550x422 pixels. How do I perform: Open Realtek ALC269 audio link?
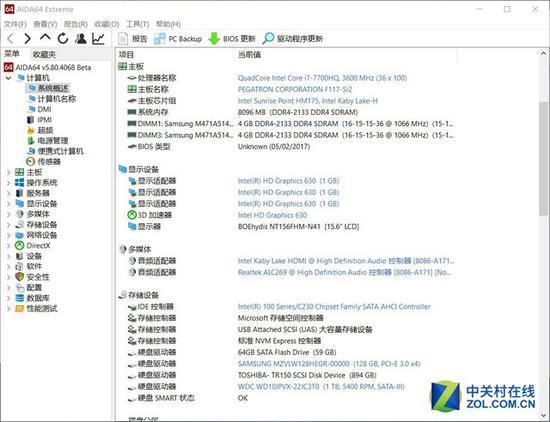(344, 272)
